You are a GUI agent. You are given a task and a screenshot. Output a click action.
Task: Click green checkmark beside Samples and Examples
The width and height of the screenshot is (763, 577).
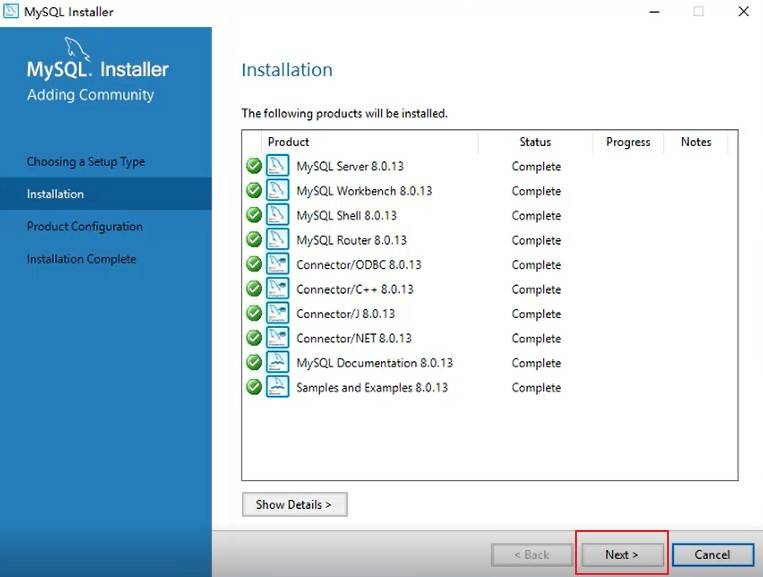[254, 387]
